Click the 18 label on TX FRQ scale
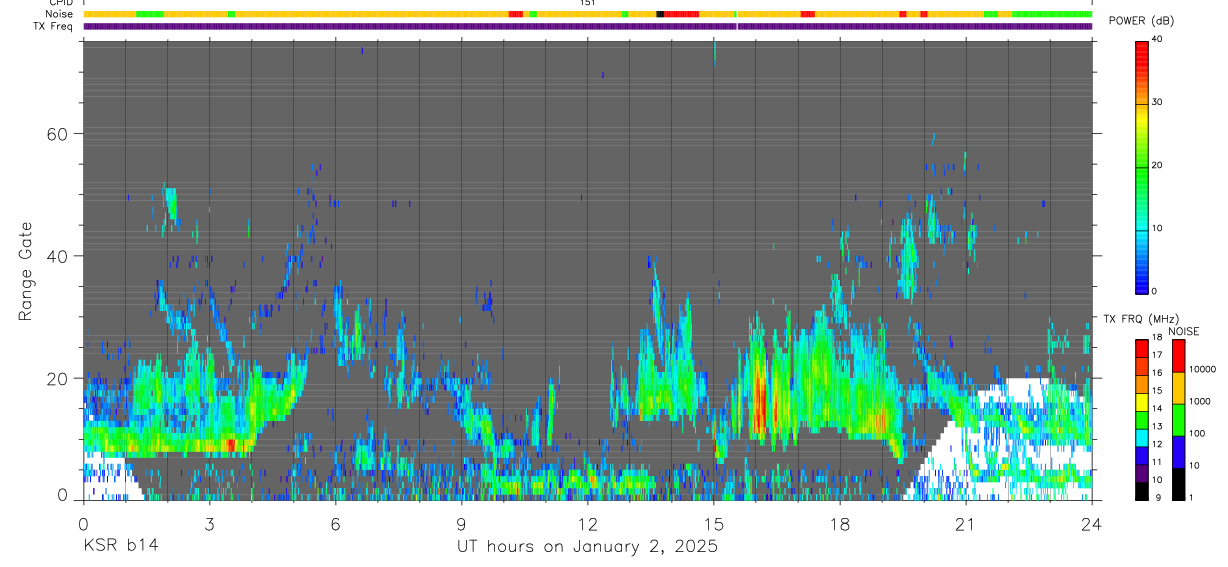This screenshot has height=567, width=1228. (1156, 338)
